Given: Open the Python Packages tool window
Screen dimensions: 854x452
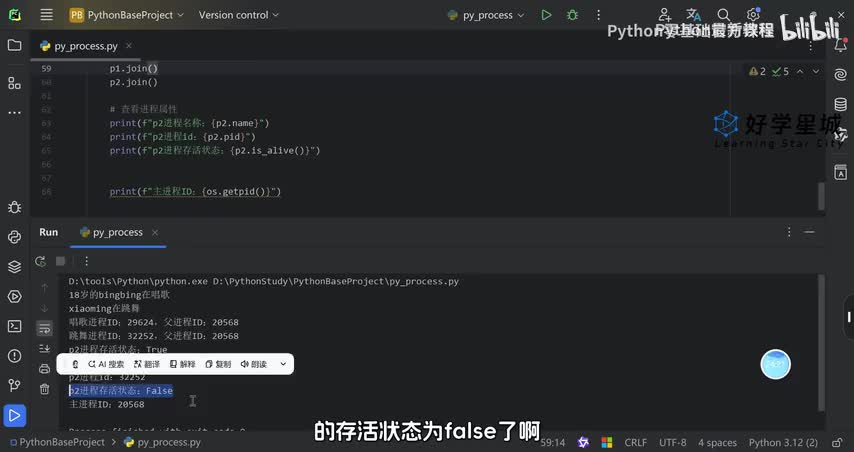Looking at the screenshot, I should click(x=15, y=267).
